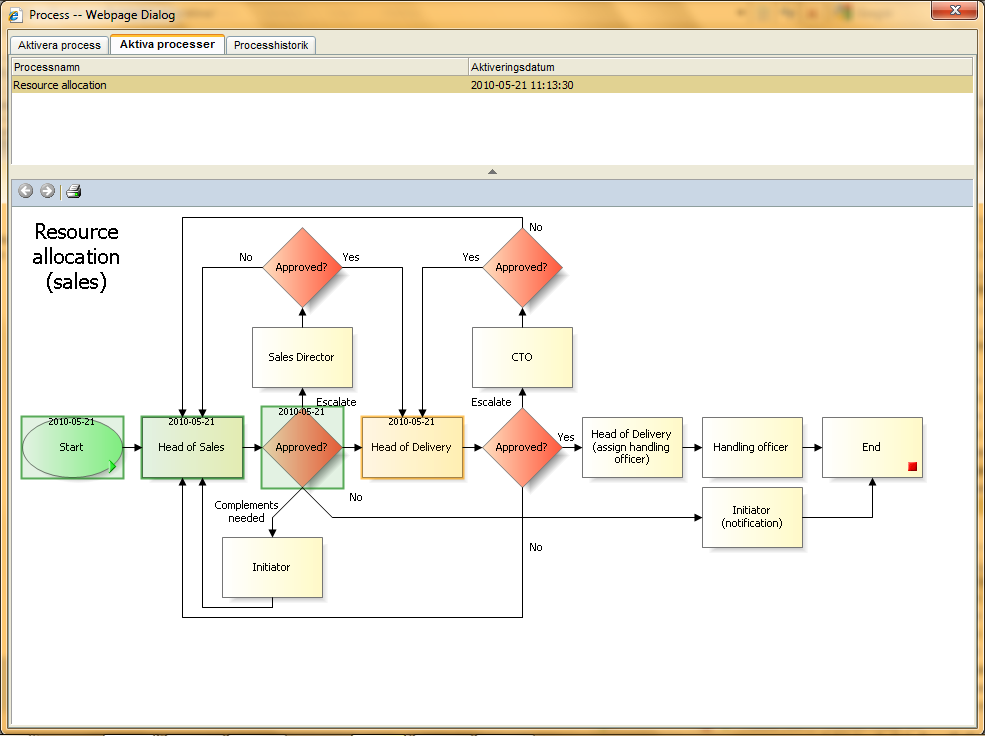This screenshot has height=736, width=985.
Task: Click the green Start node
Action: point(72,447)
